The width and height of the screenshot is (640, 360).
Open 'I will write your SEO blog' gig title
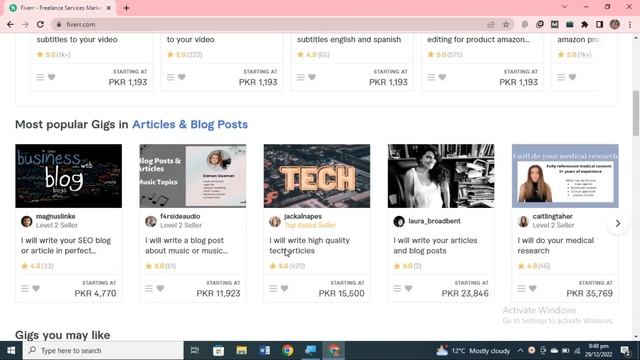[x=66, y=245]
